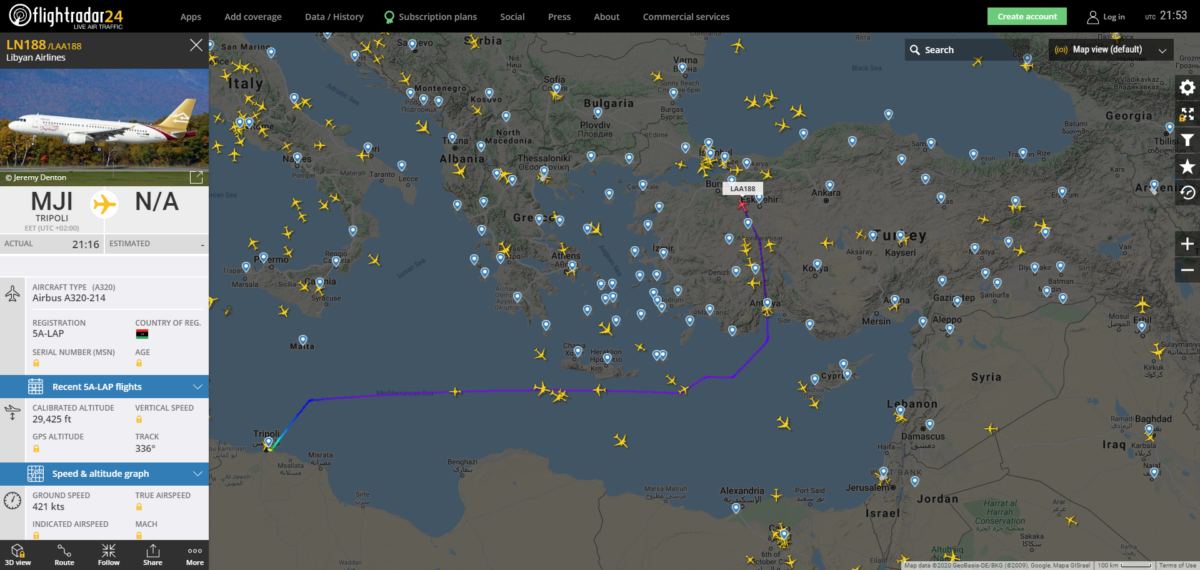Viewport: 1200px width, 570px height.
Task: Click the Log in user icon
Action: click(1093, 16)
